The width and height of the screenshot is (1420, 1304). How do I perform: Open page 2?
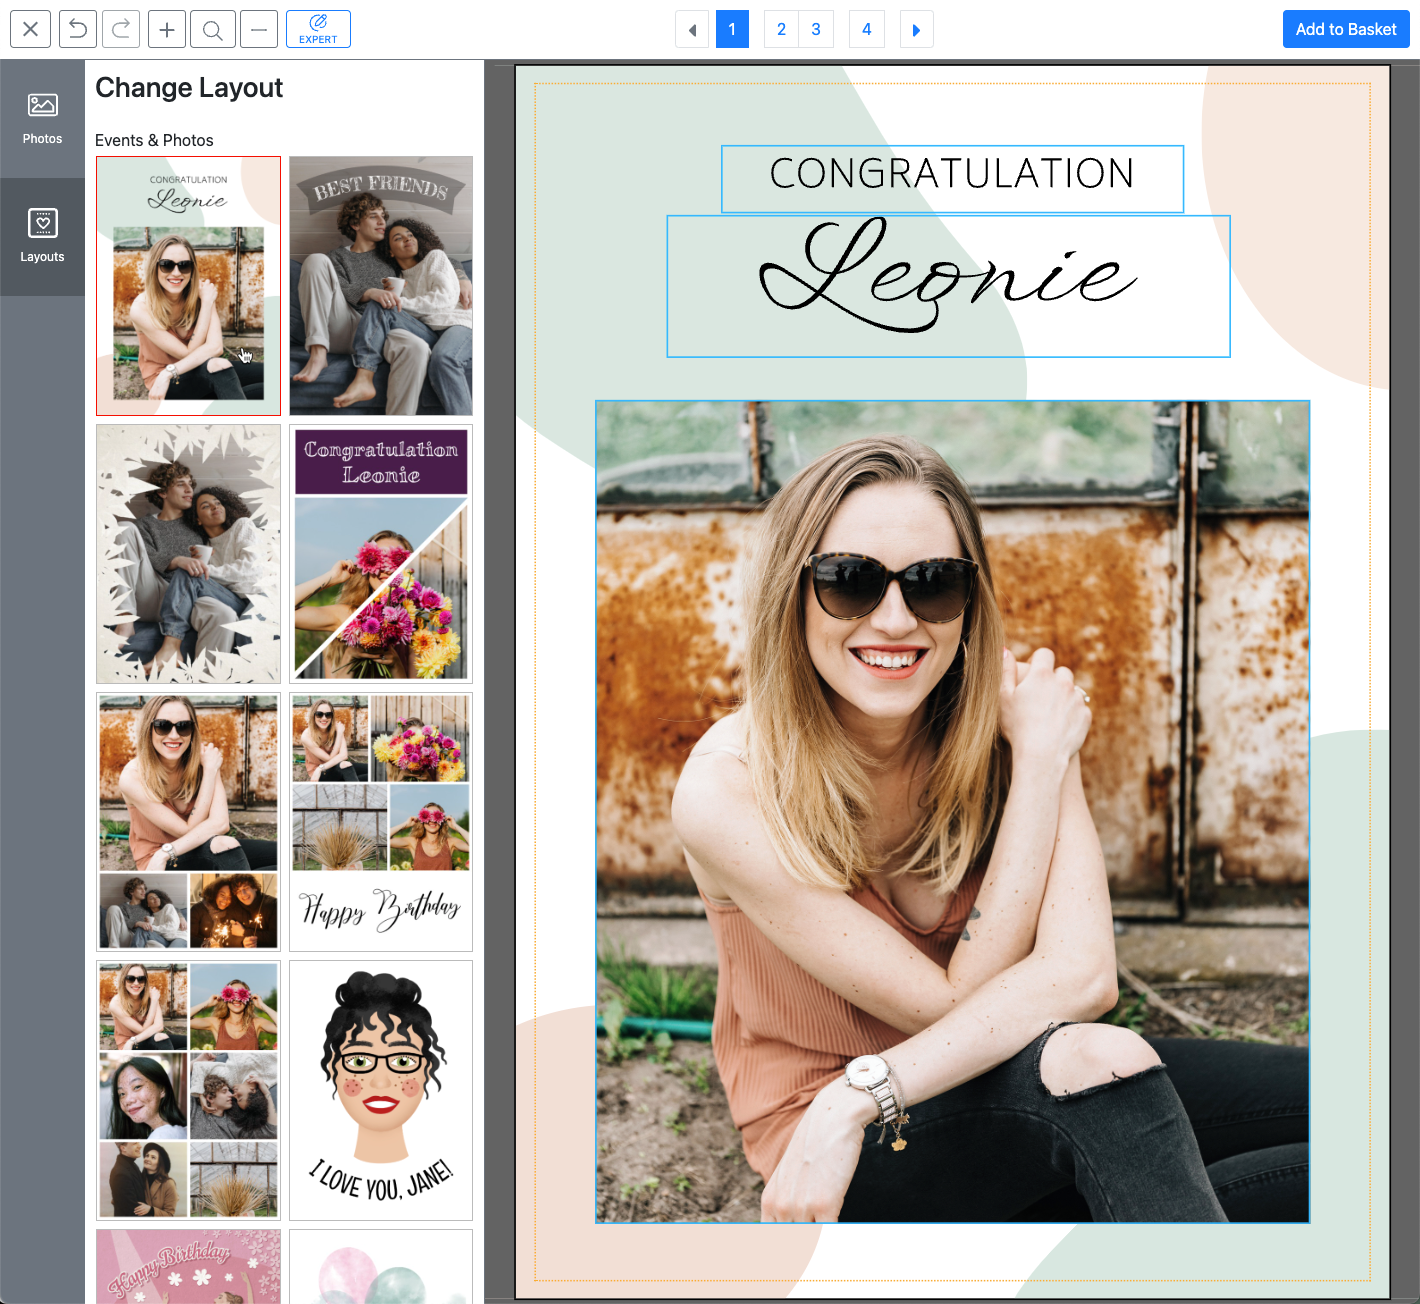pyautogui.click(x=781, y=29)
